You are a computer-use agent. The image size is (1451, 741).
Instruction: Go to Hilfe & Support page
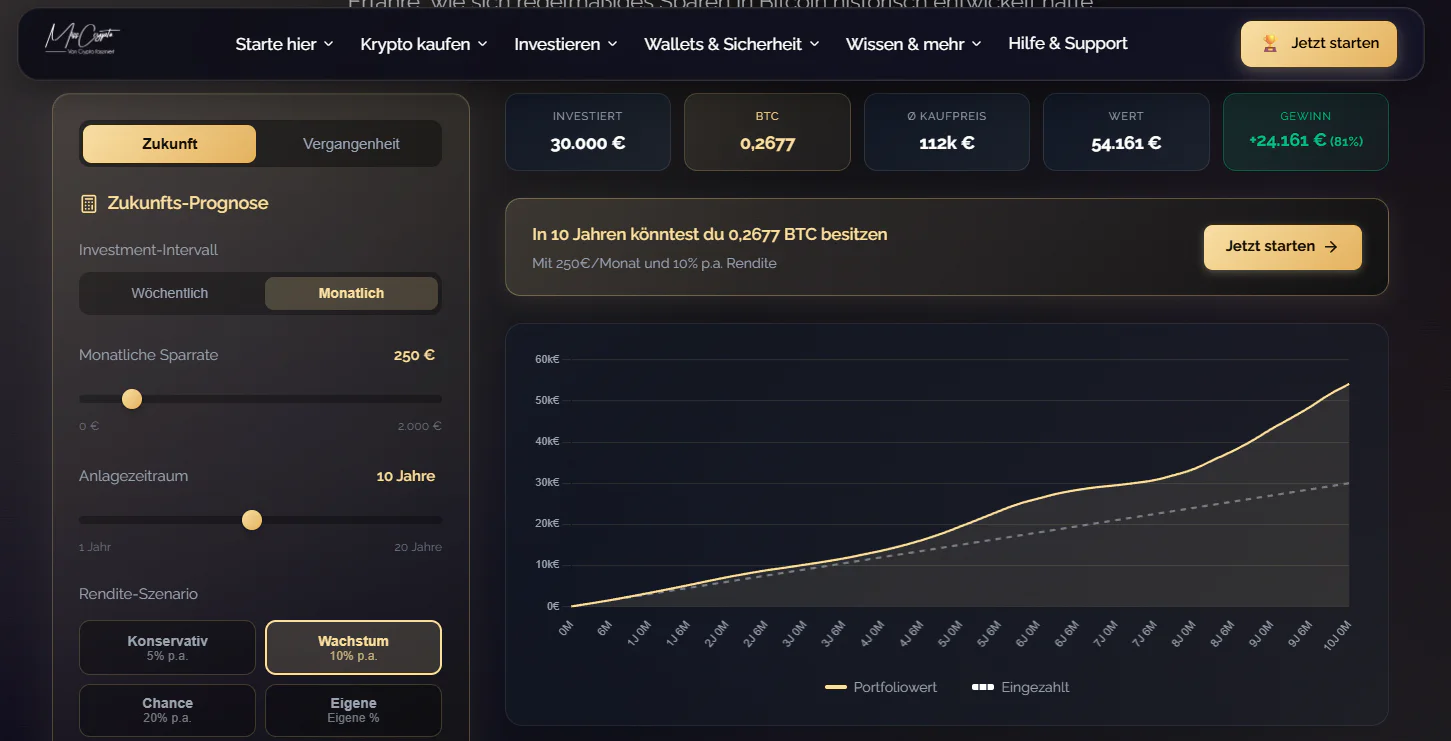coord(1067,44)
